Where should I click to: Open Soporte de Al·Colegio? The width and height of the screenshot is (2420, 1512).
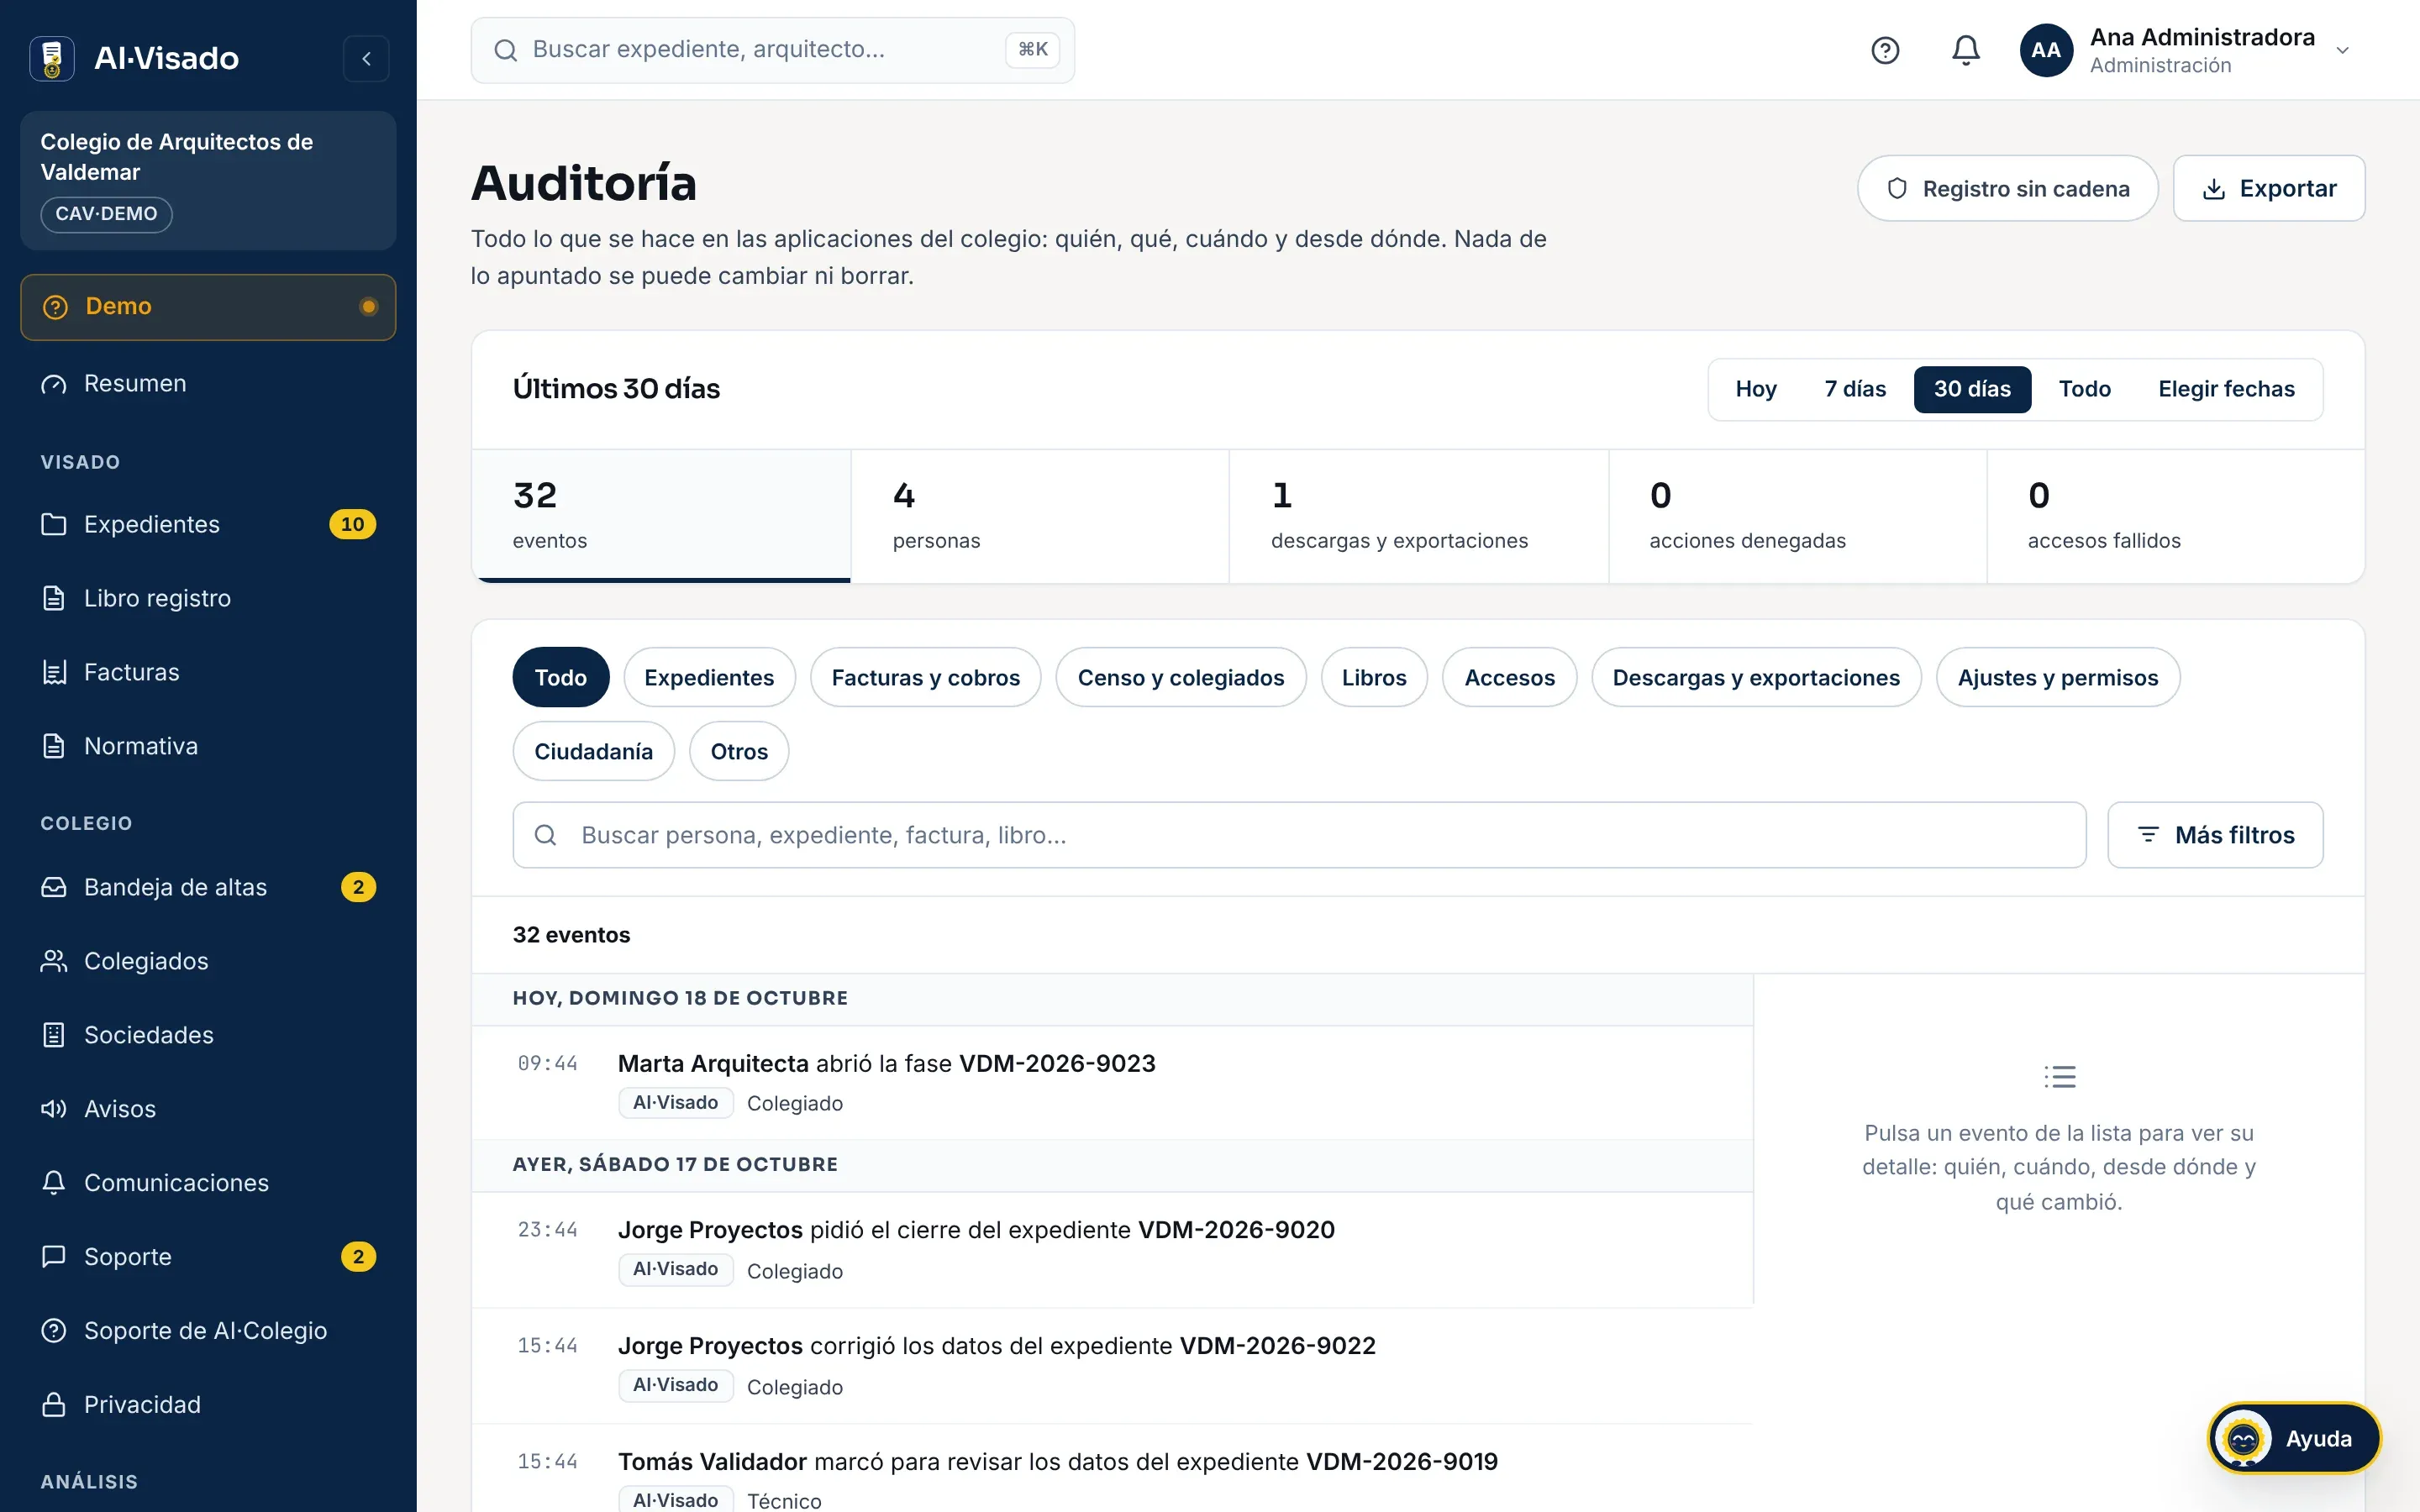(208, 1331)
